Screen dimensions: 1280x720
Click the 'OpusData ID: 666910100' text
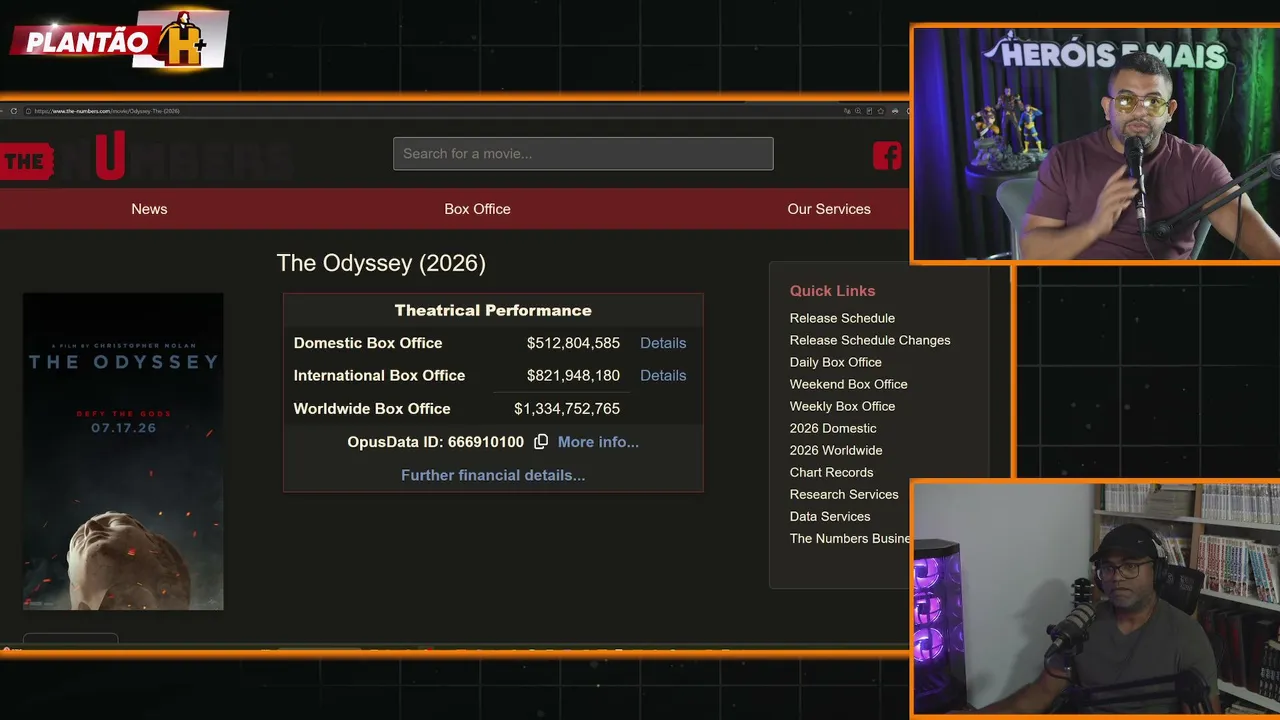(435, 442)
